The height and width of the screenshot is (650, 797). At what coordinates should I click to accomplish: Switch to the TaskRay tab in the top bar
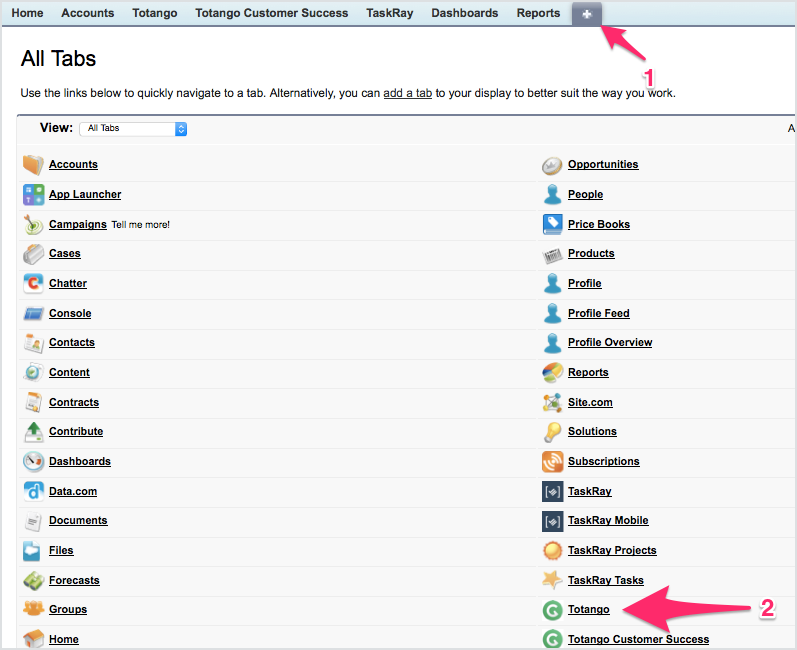389,13
